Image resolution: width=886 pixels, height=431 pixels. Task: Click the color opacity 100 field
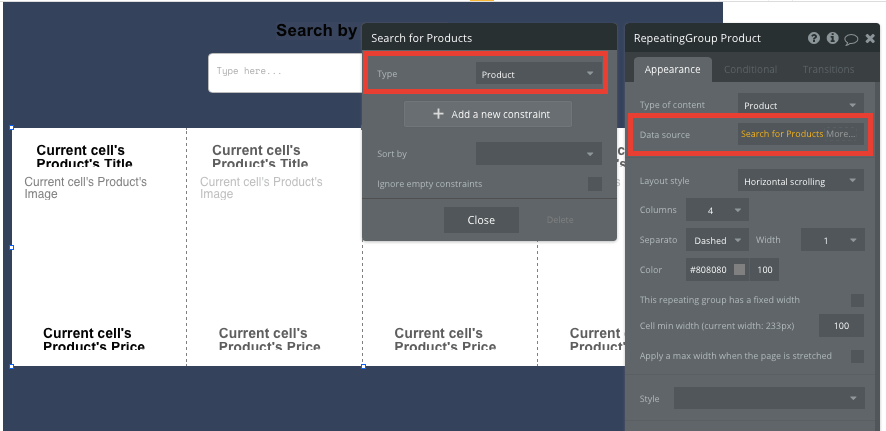coord(765,270)
